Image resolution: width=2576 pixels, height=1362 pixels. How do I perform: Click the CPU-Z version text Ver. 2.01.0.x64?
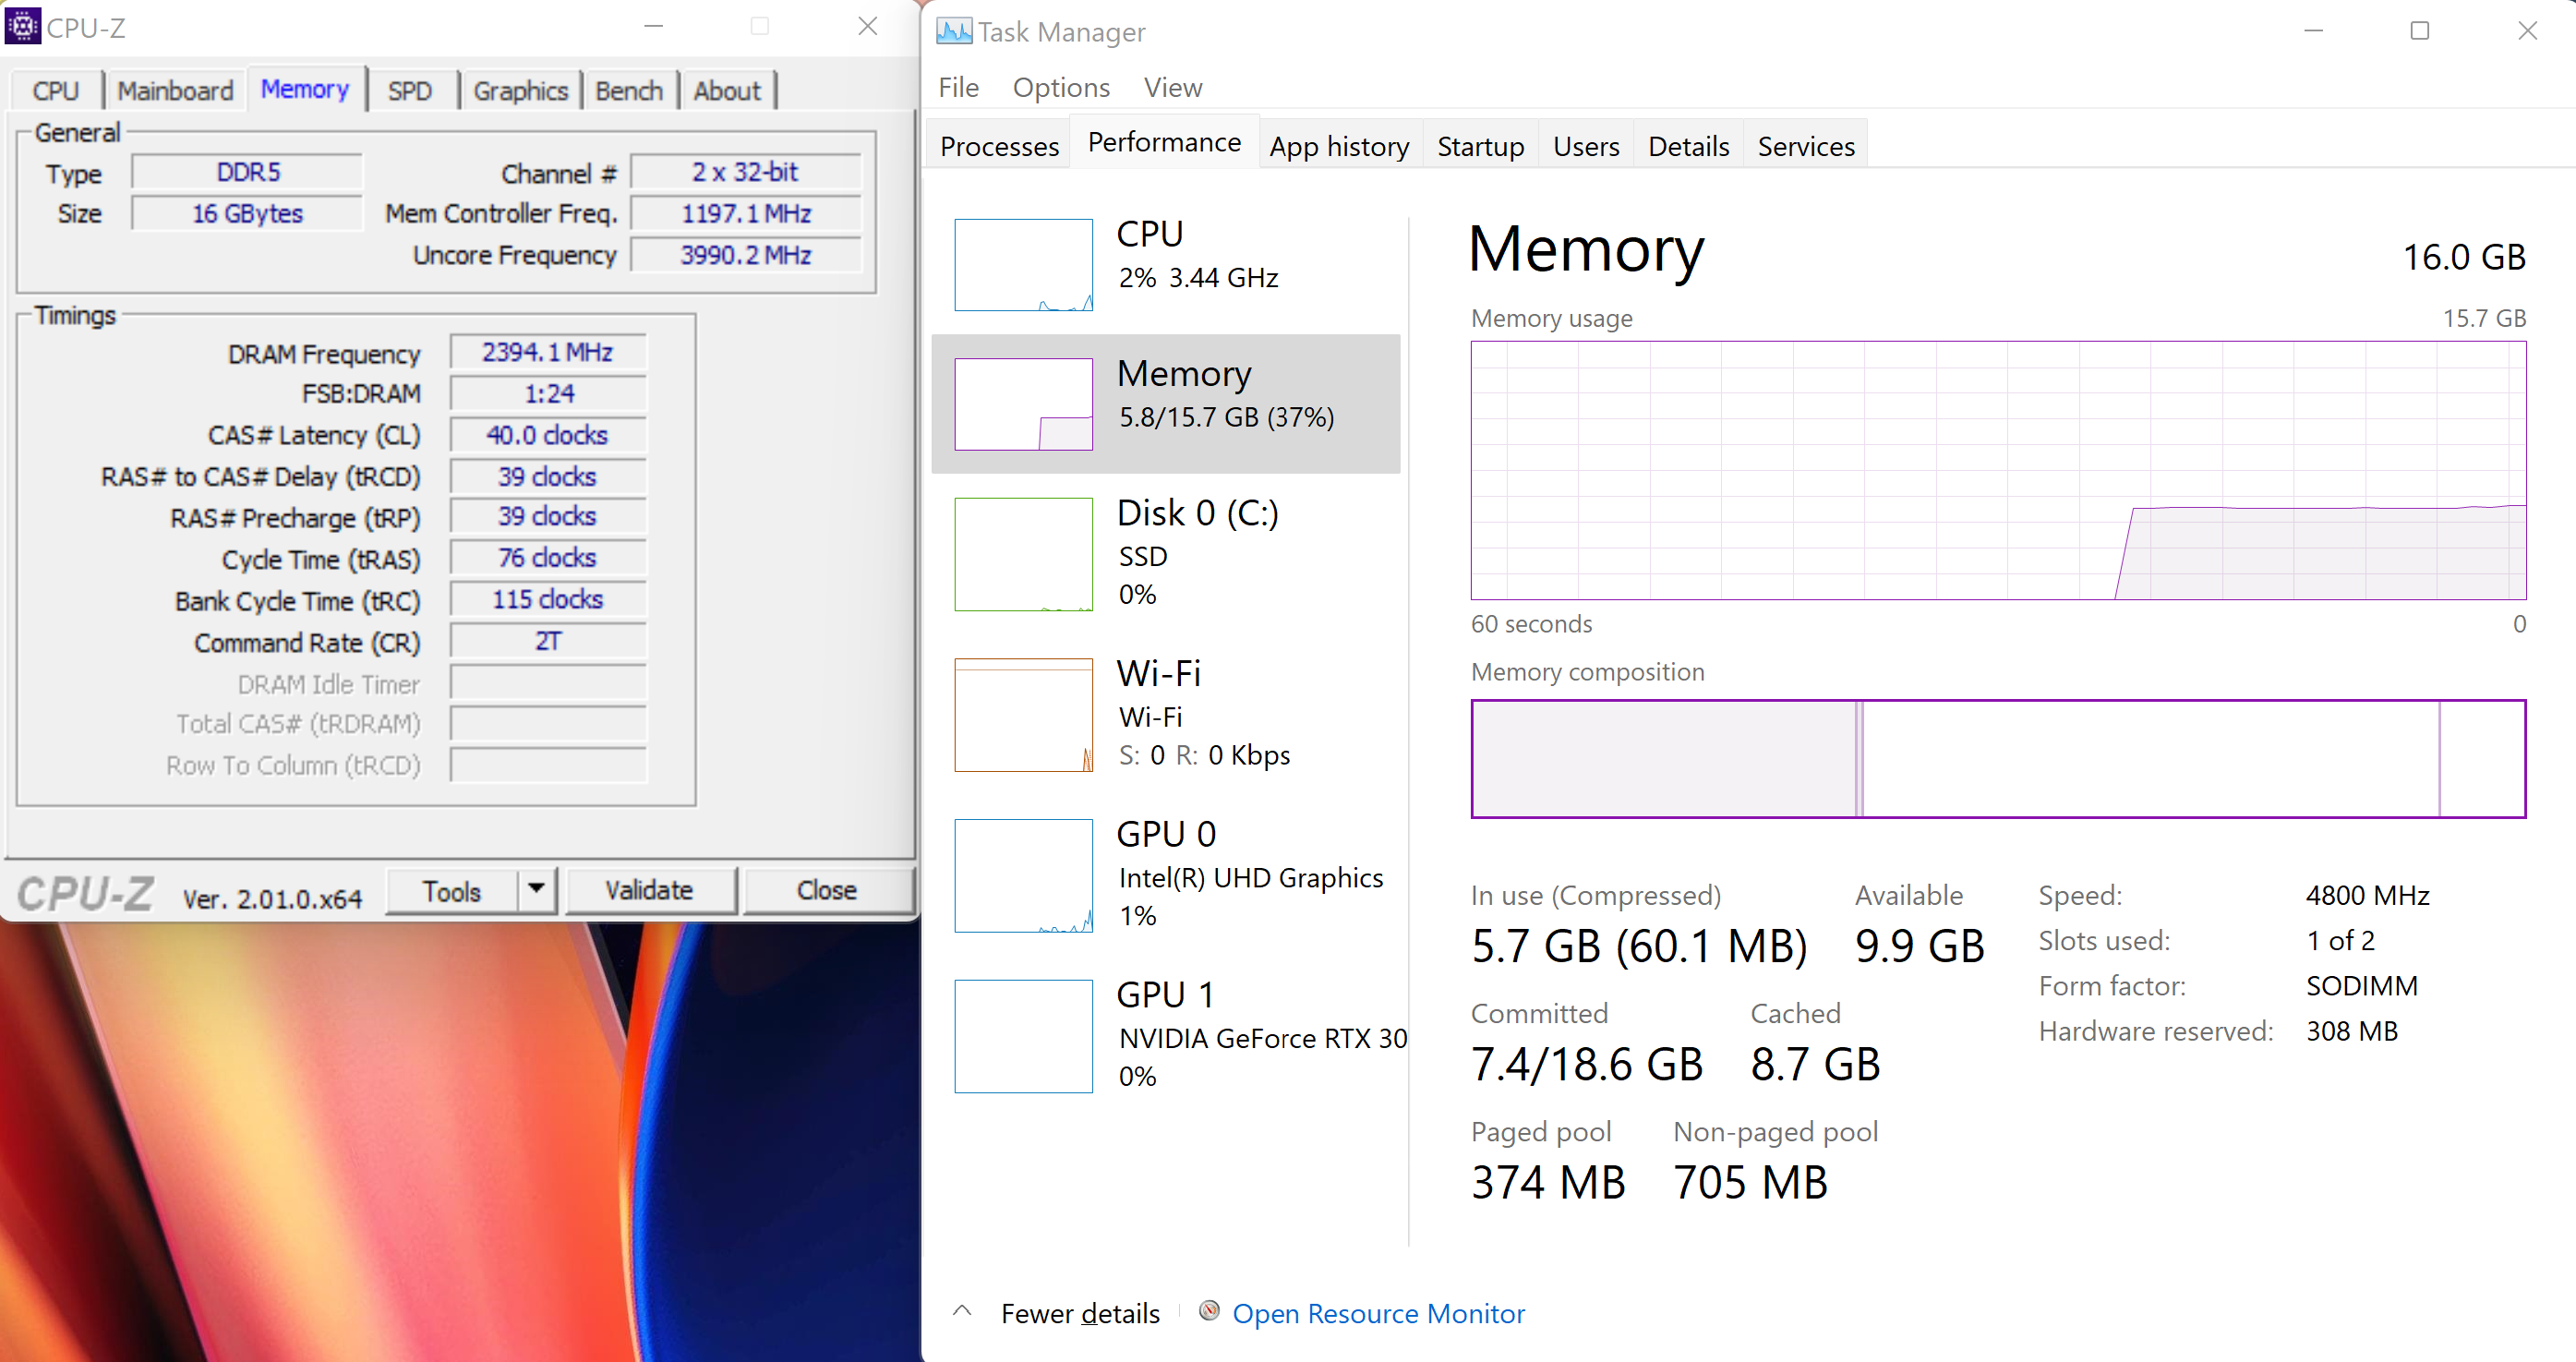[x=272, y=898]
